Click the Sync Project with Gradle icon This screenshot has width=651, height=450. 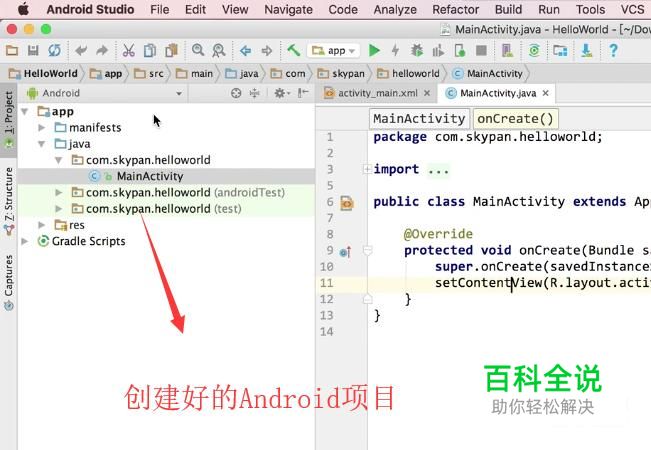[534, 51]
